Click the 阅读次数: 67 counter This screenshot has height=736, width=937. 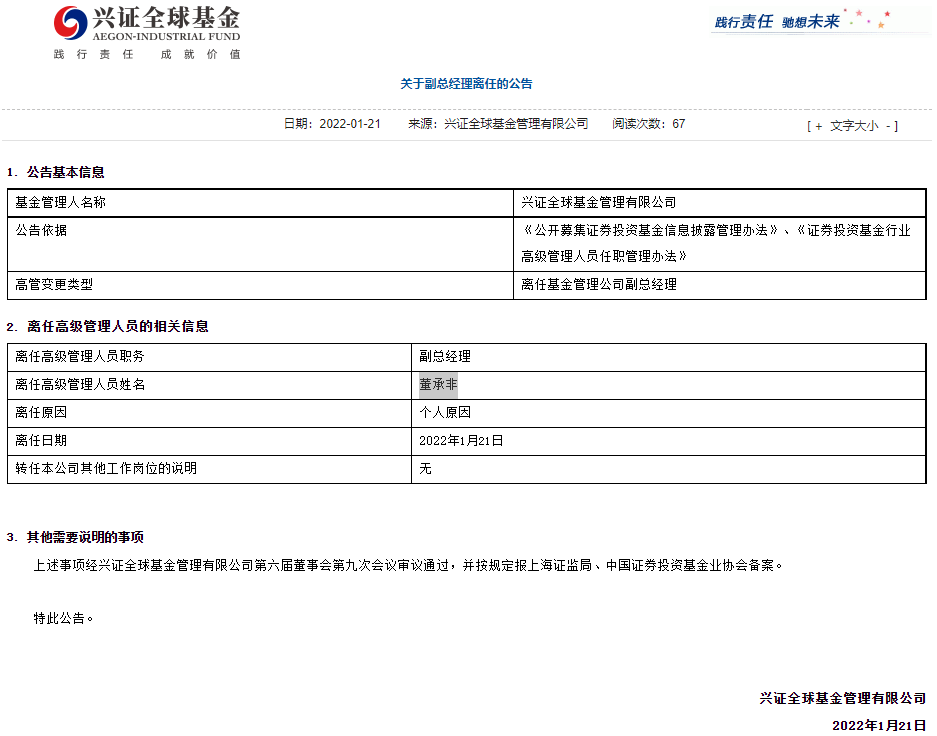point(648,124)
